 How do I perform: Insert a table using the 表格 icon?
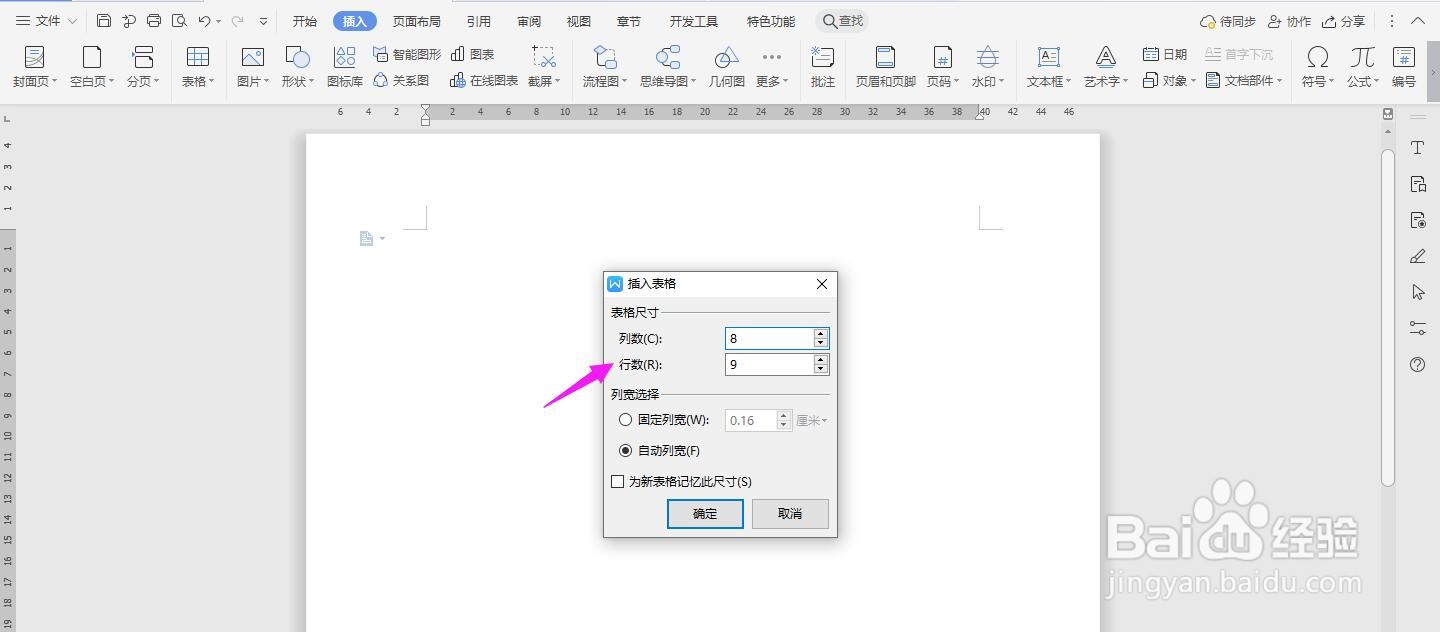pyautogui.click(x=195, y=67)
